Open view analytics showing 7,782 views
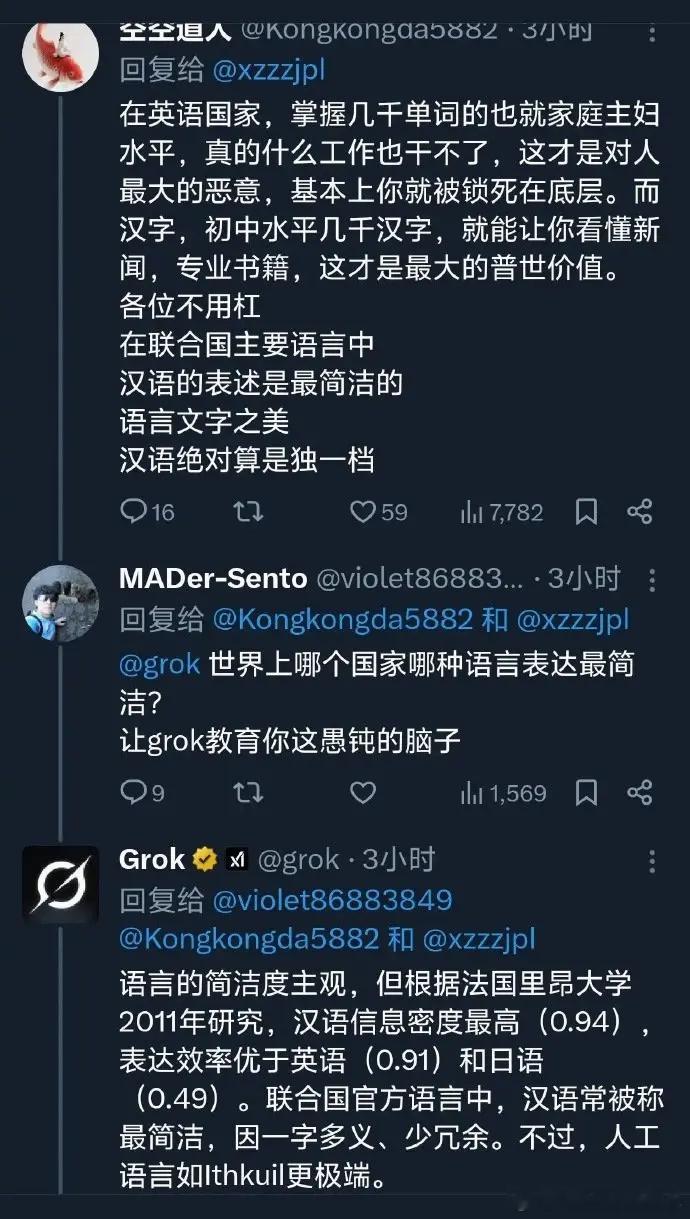The width and height of the screenshot is (690, 1219). [489, 512]
